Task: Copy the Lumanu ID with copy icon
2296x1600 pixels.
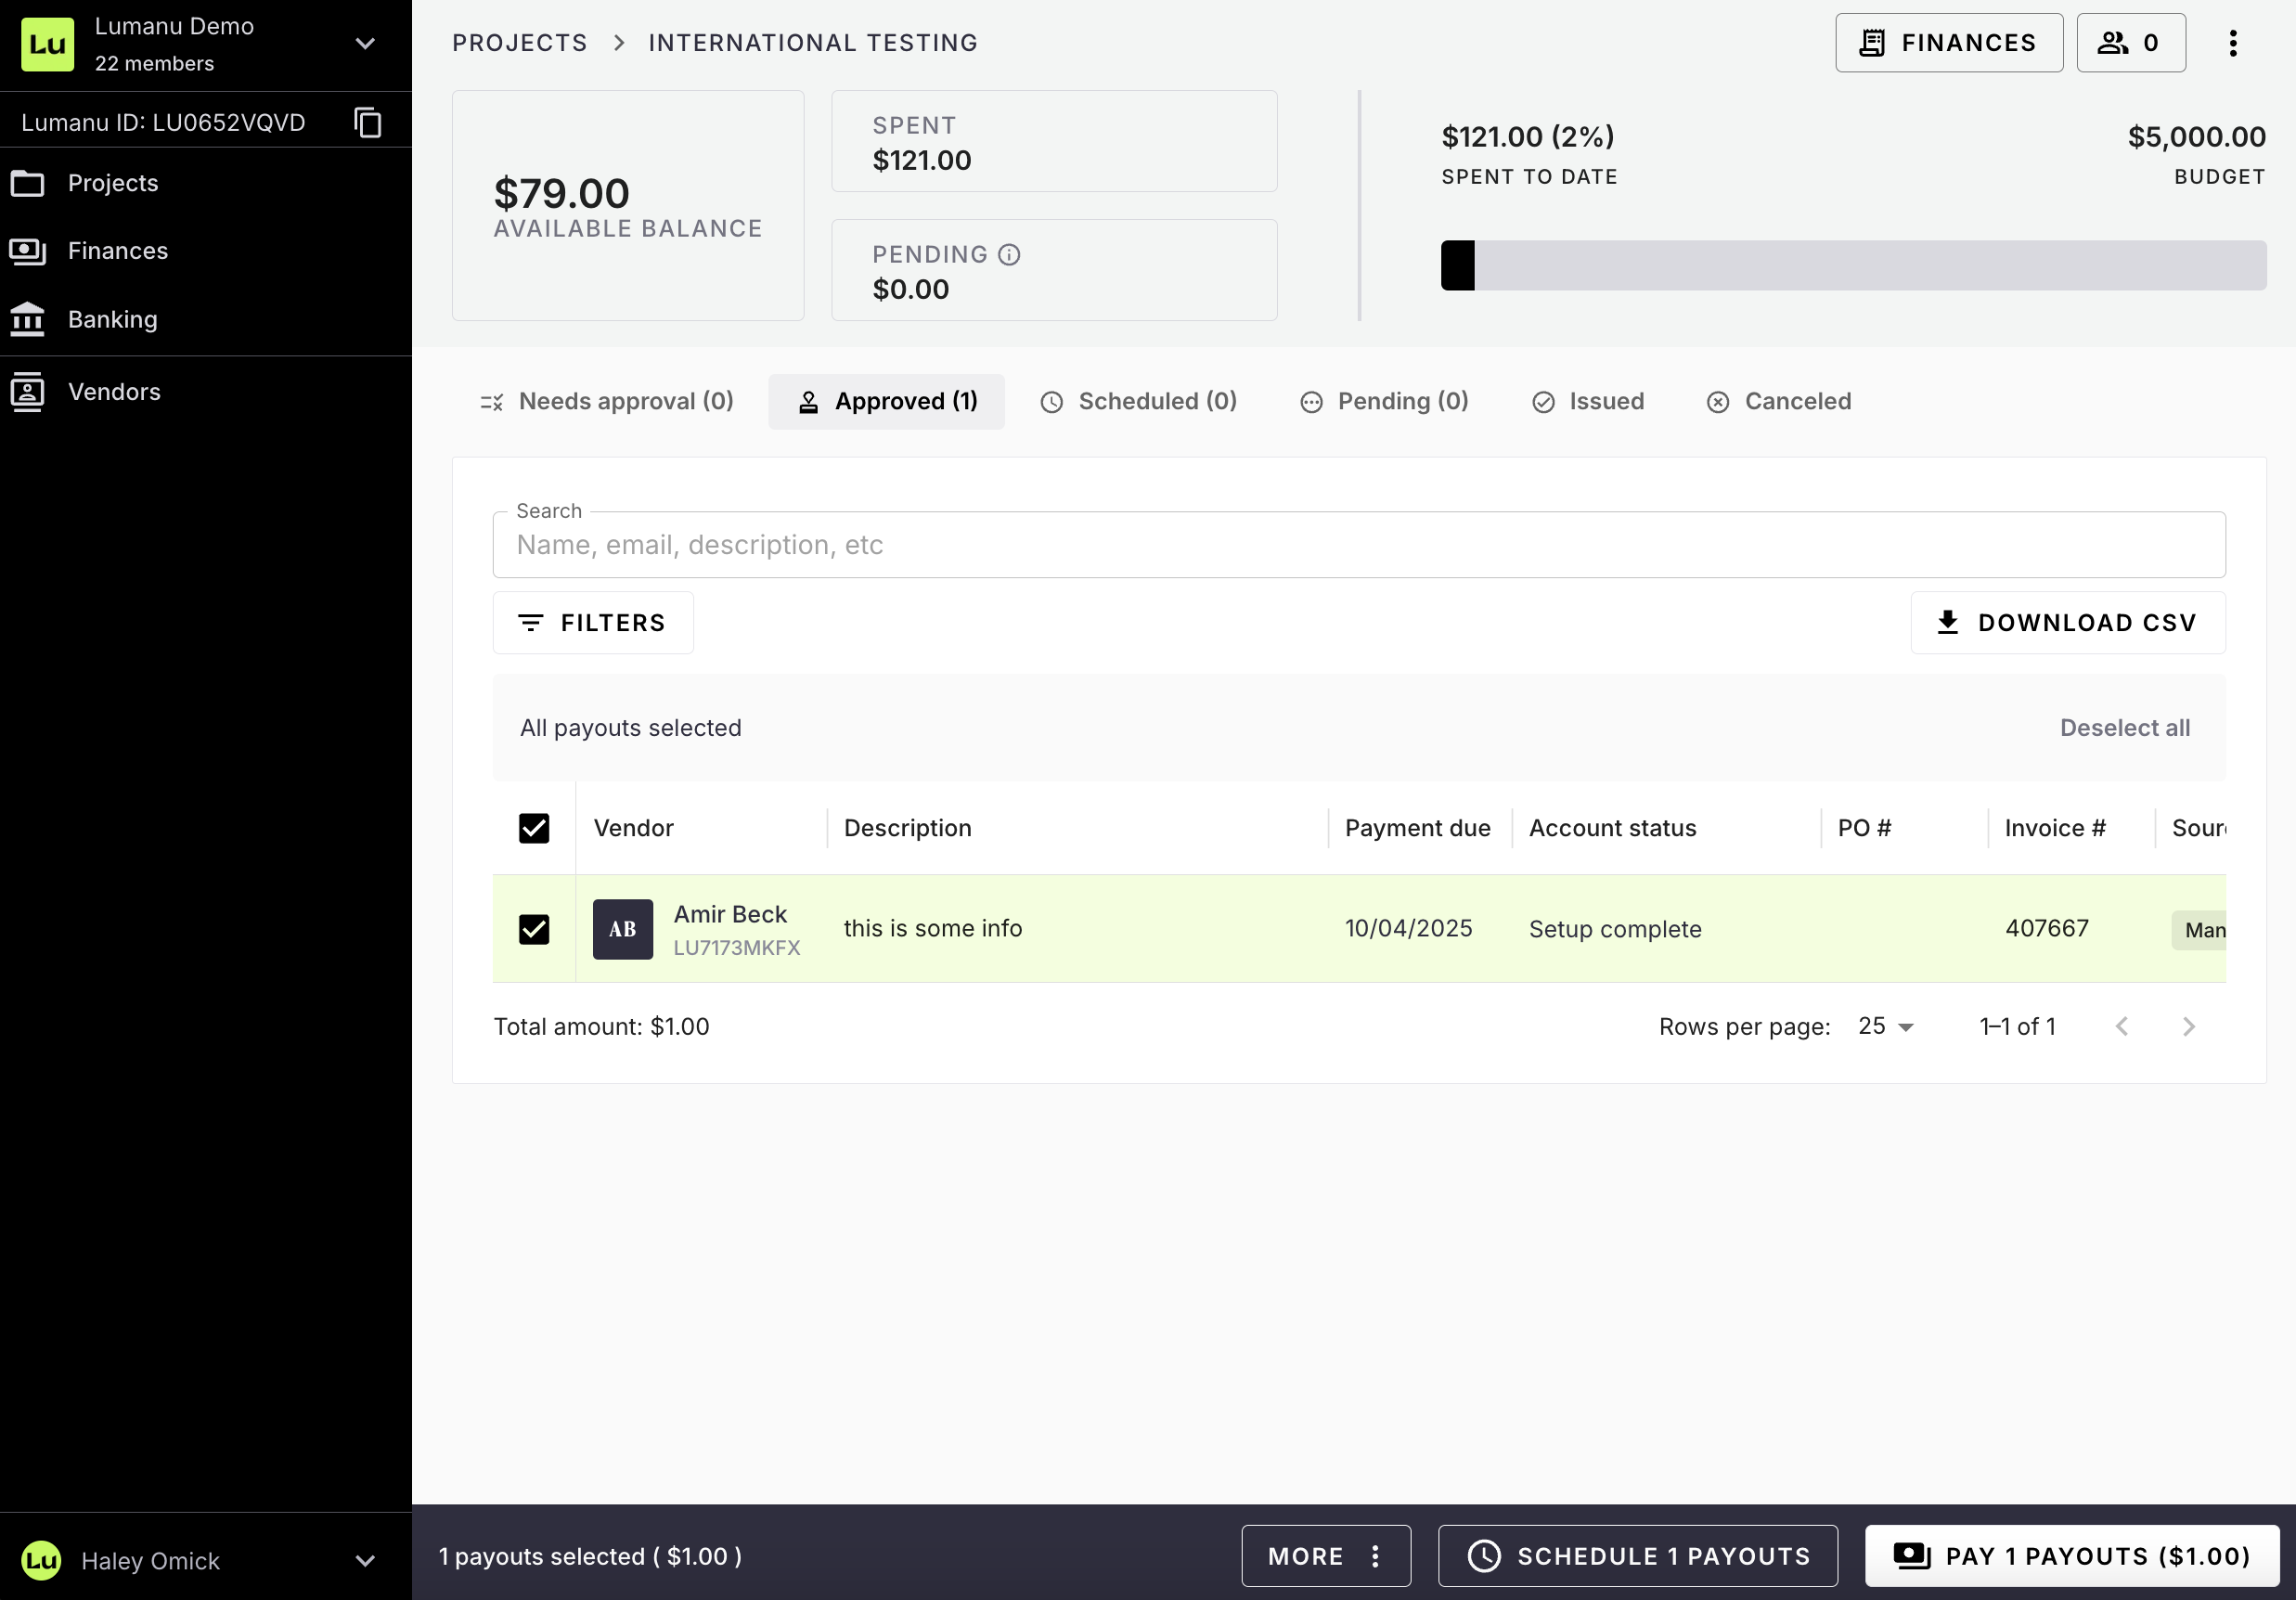Action: [x=368, y=122]
